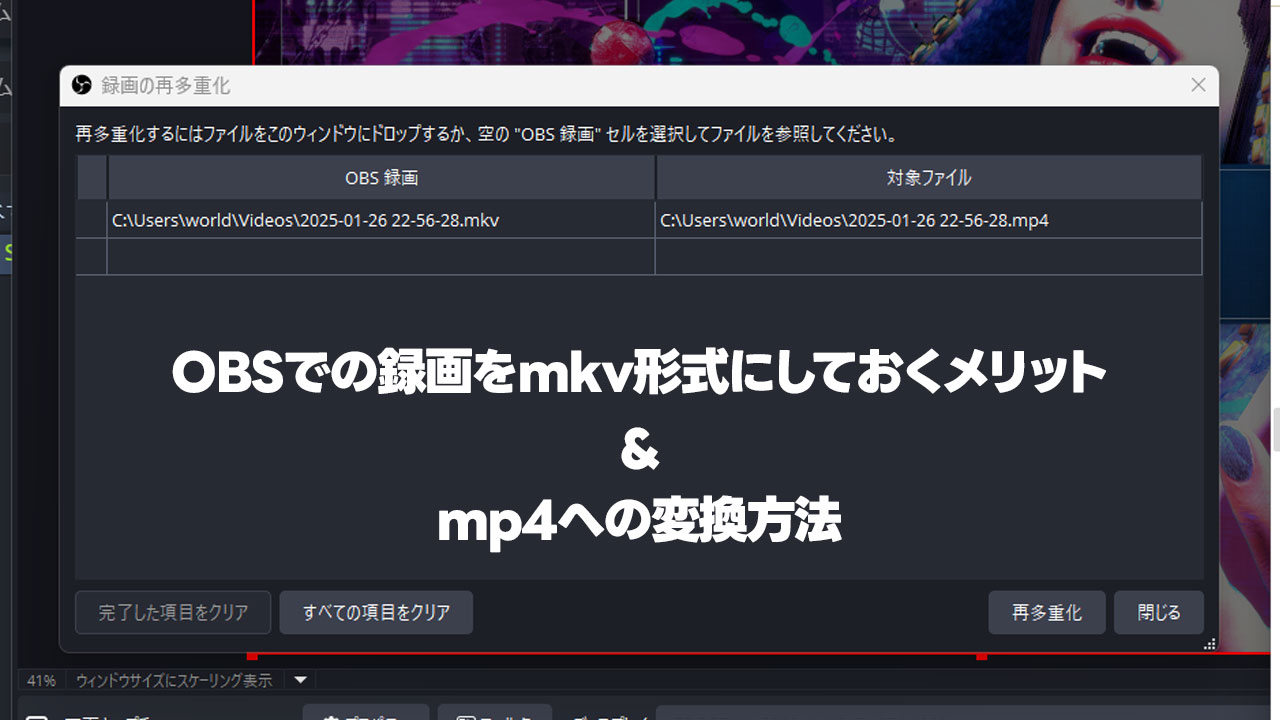
Task: Start remux with the 再多重化 button
Action: pos(1047,613)
